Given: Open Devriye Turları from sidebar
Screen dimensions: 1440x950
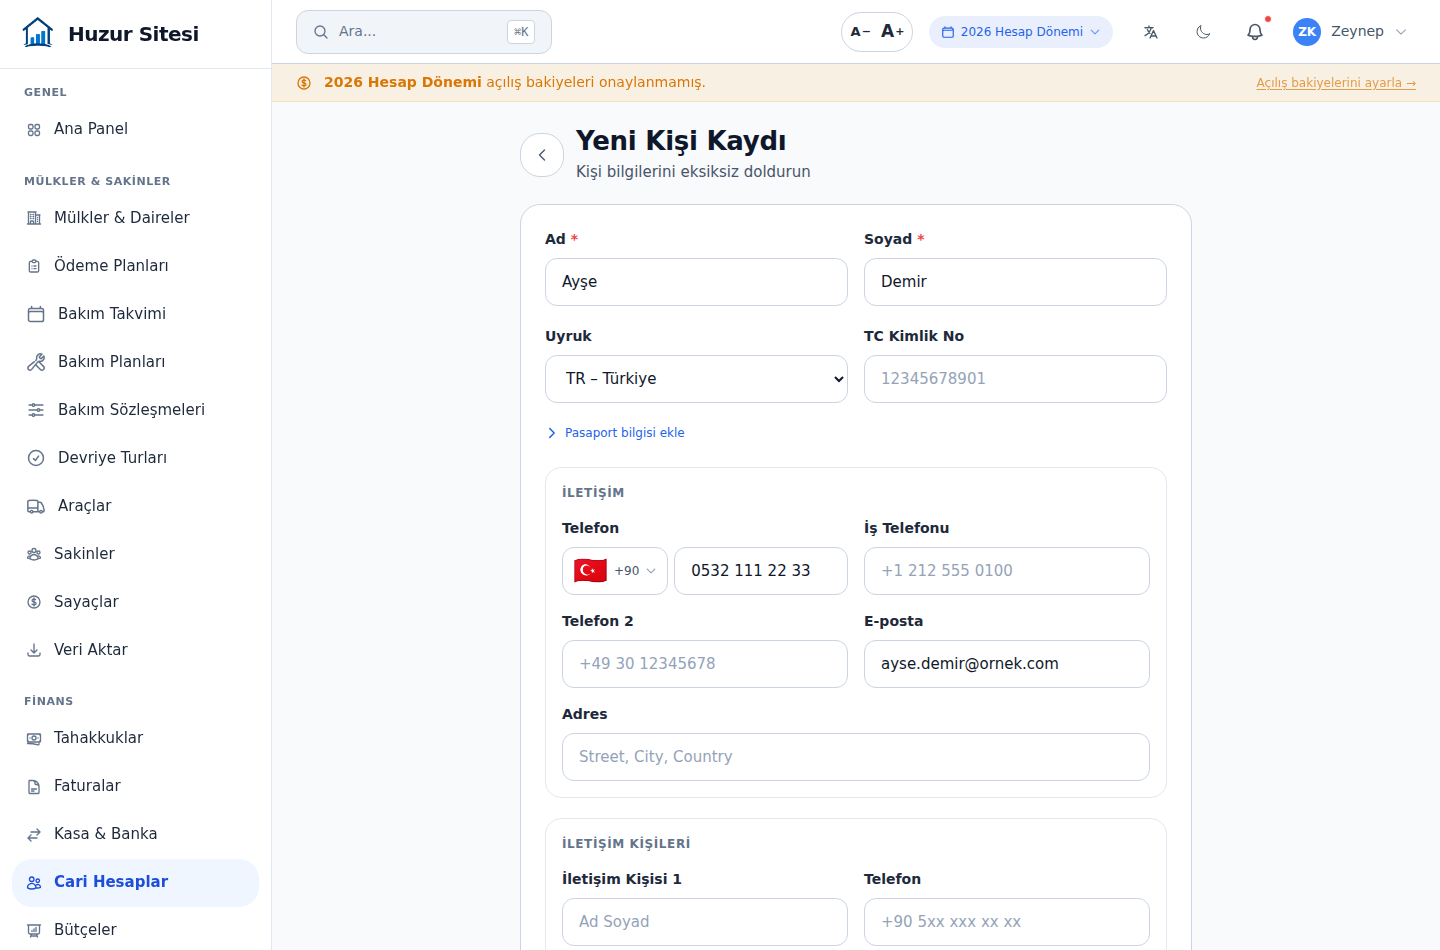Looking at the screenshot, I should (135, 458).
